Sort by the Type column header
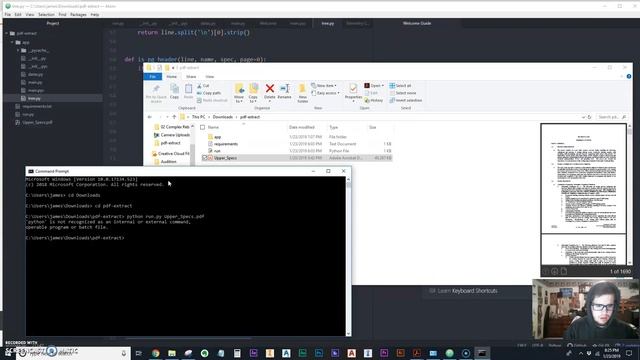Image resolution: width=640 pixels, height=360 pixels. point(333,127)
